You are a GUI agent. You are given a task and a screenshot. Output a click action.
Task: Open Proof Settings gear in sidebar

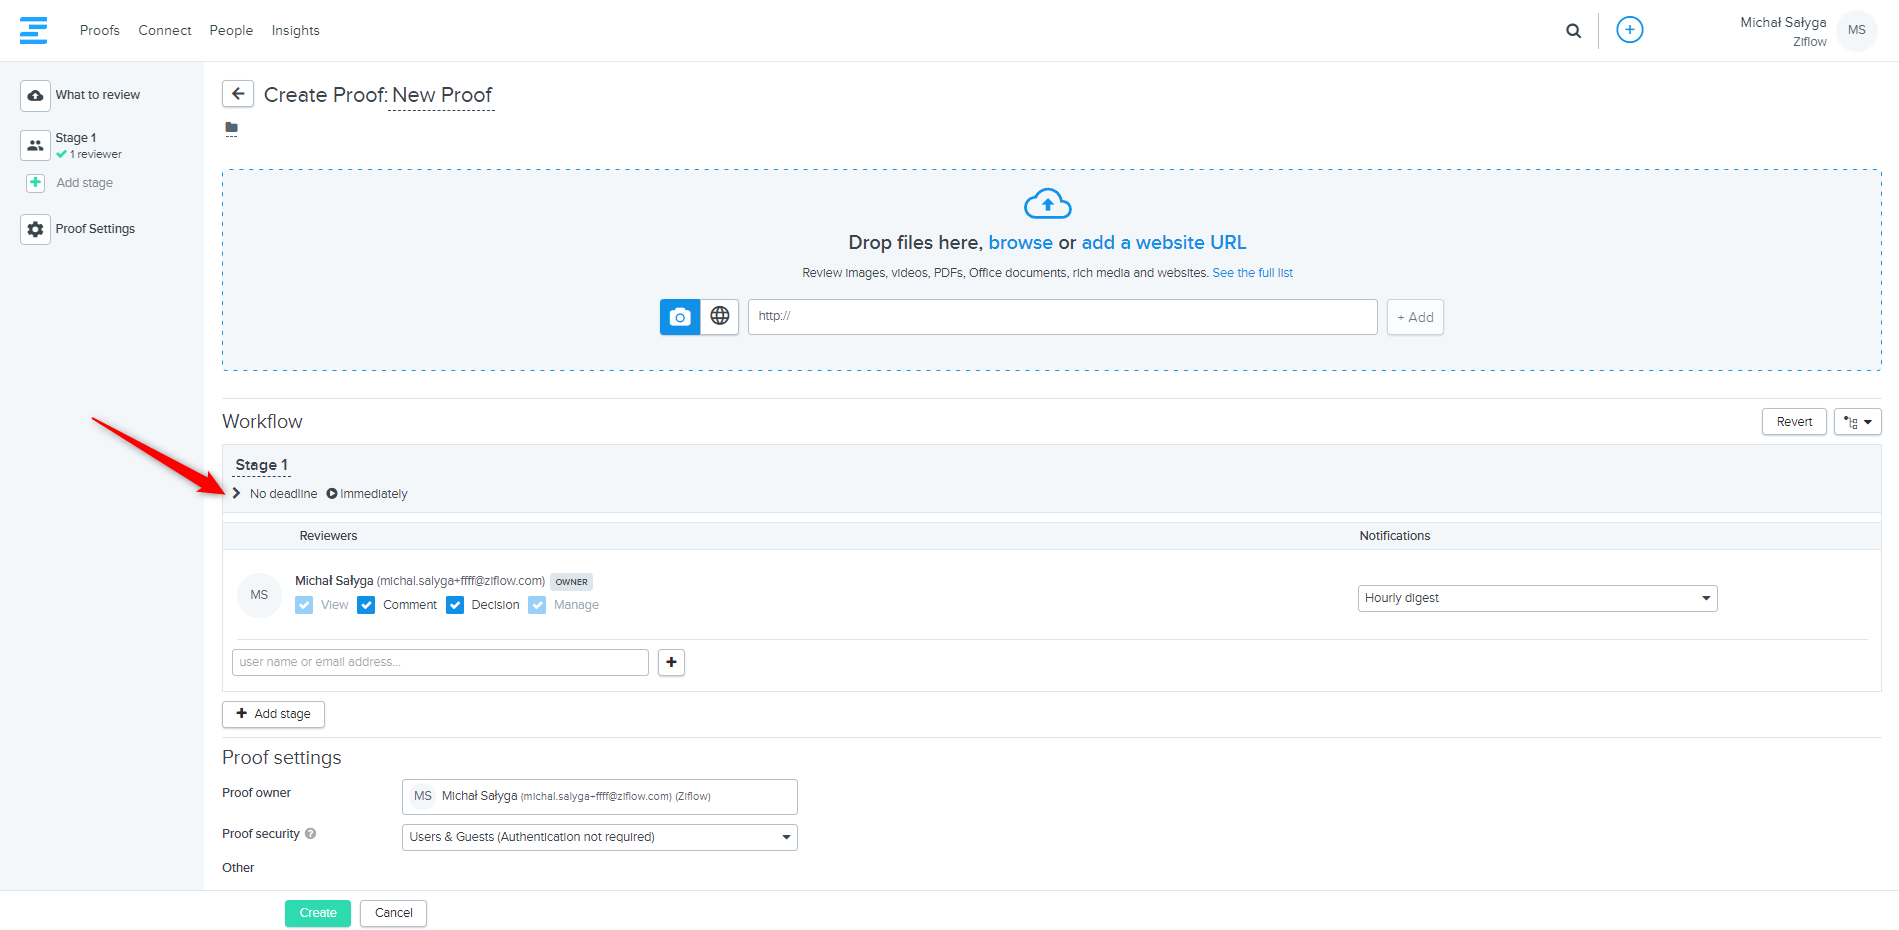pos(36,229)
